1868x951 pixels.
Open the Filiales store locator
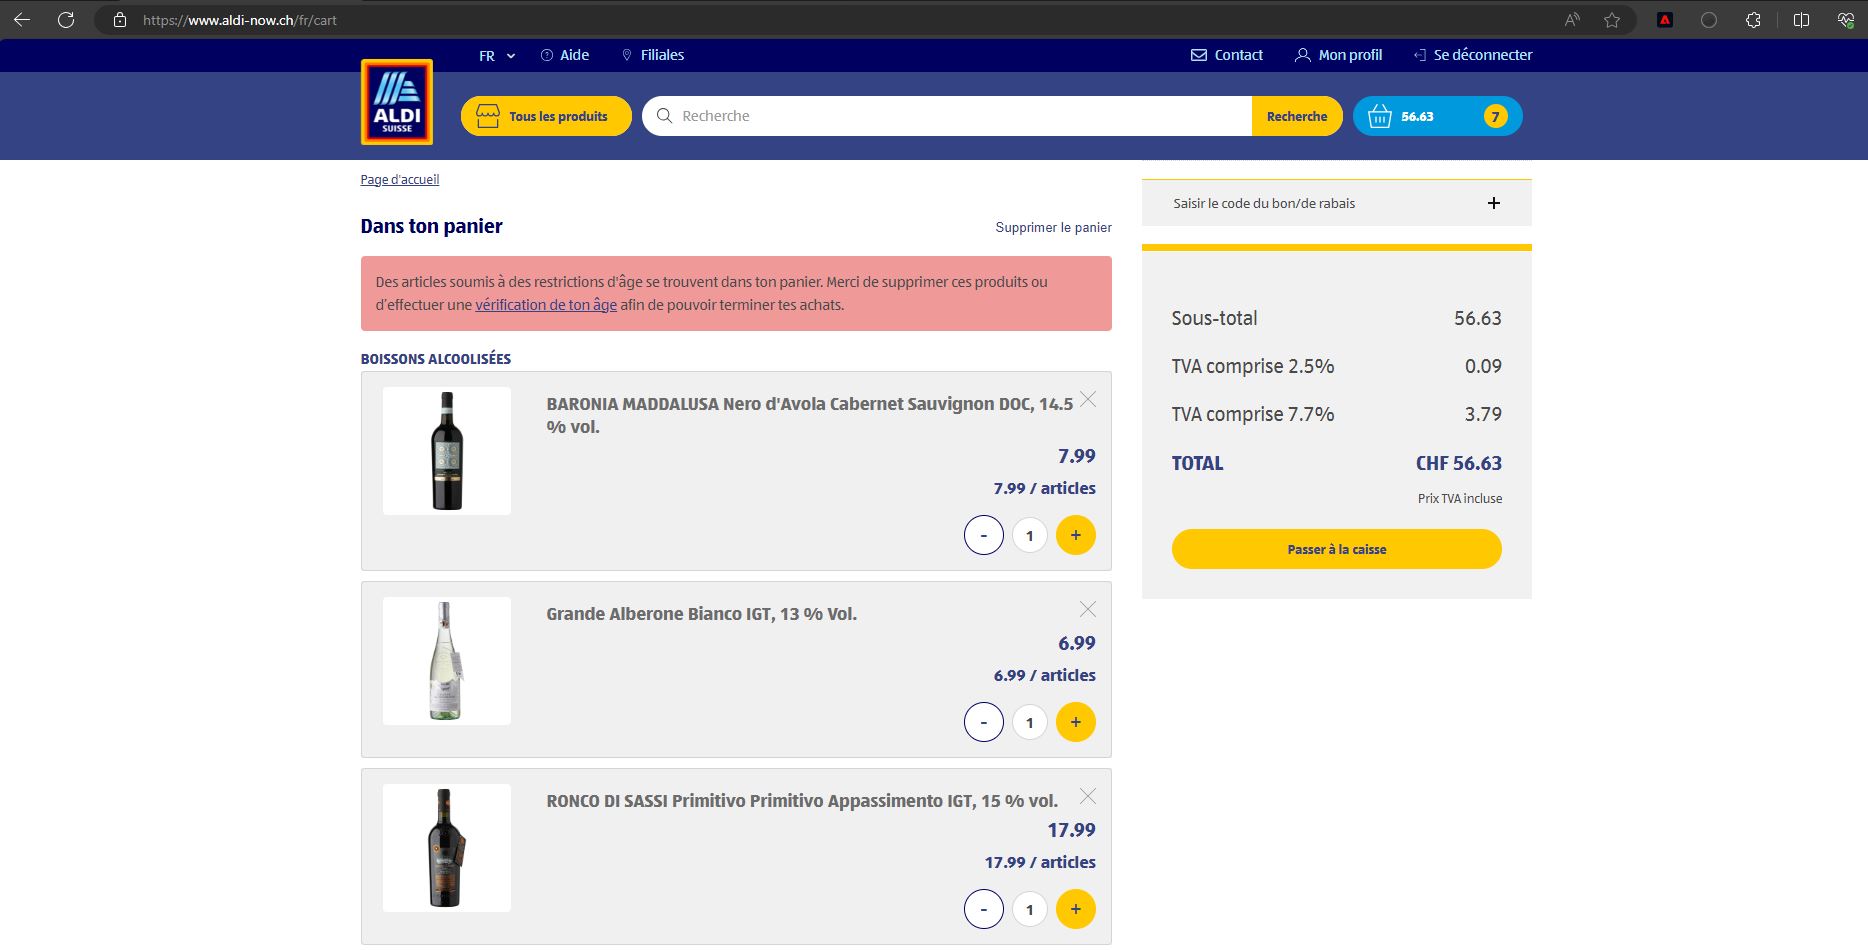tap(653, 55)
